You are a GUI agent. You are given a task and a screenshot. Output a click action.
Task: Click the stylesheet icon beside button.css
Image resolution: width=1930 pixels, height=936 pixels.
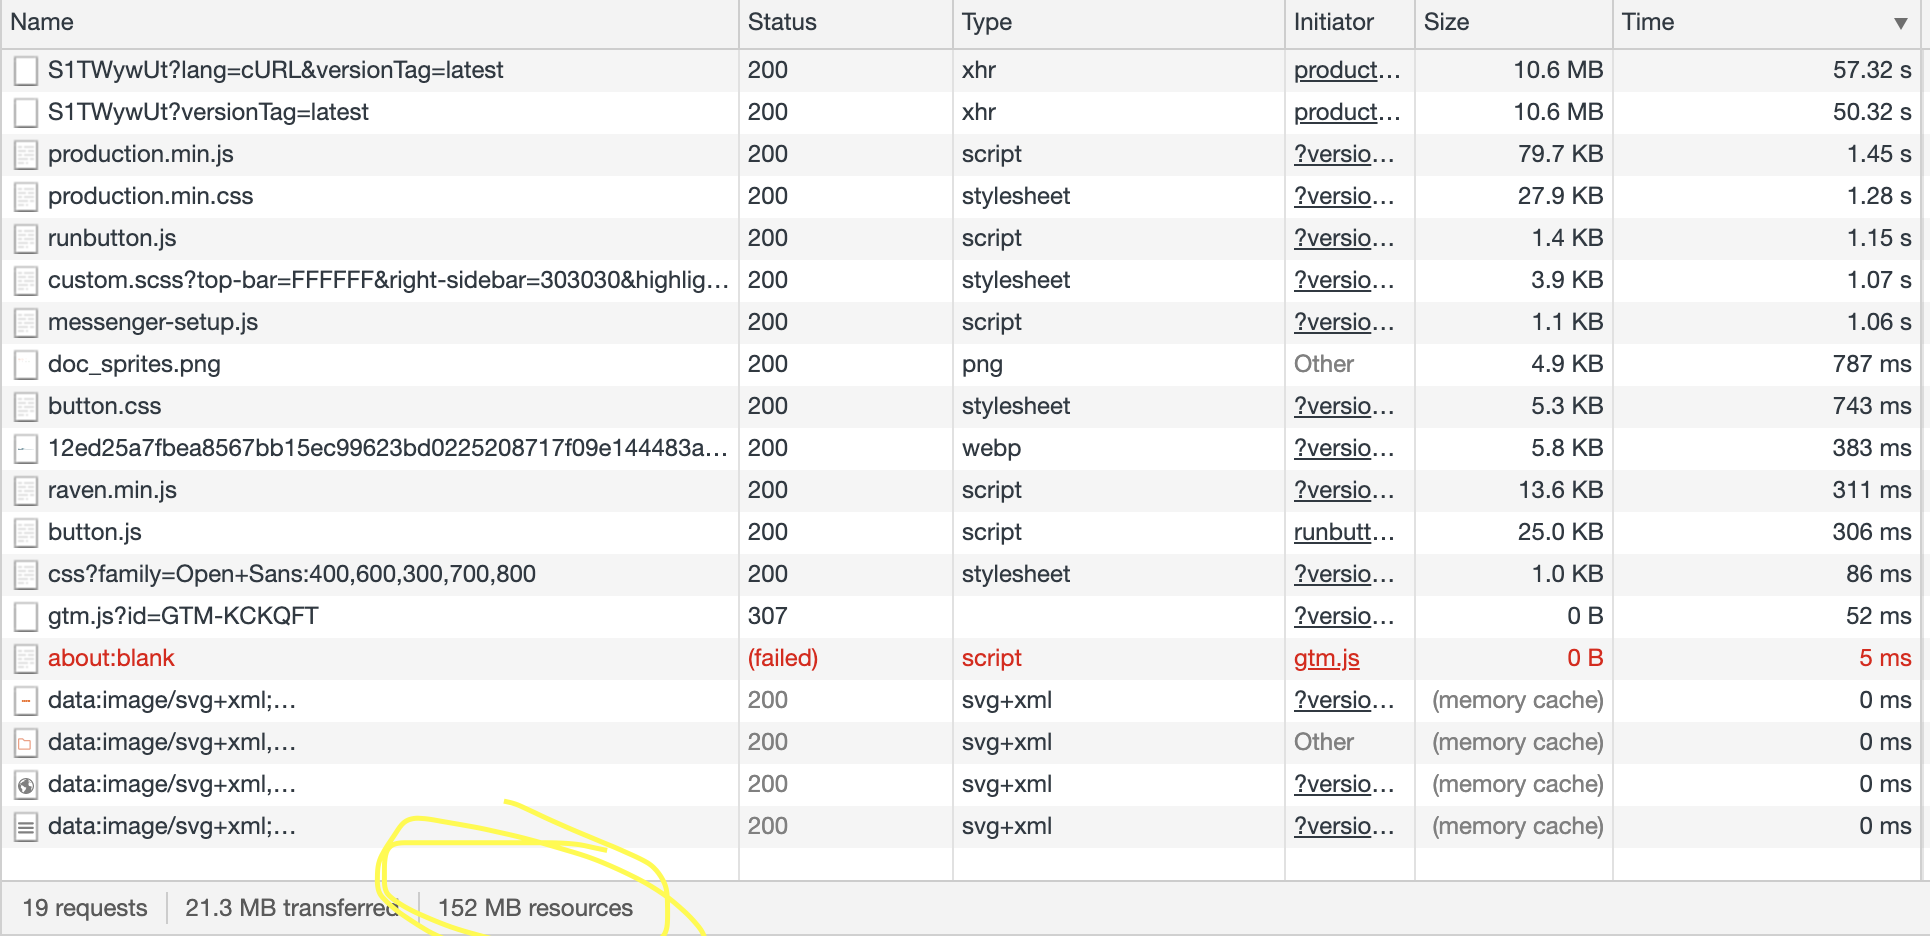25,406
